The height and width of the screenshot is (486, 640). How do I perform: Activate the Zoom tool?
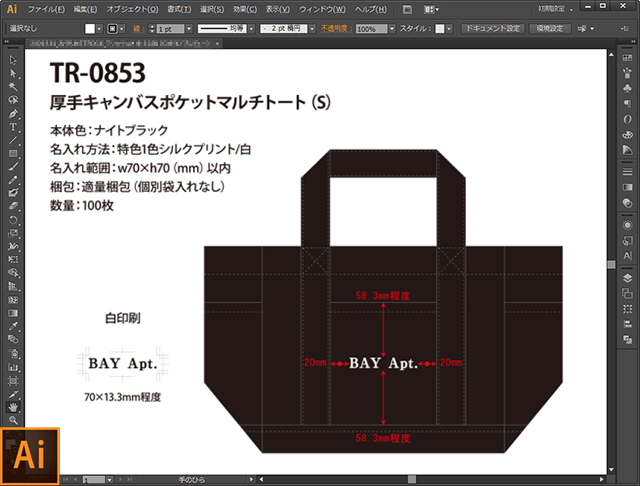[x=13, y=421]
